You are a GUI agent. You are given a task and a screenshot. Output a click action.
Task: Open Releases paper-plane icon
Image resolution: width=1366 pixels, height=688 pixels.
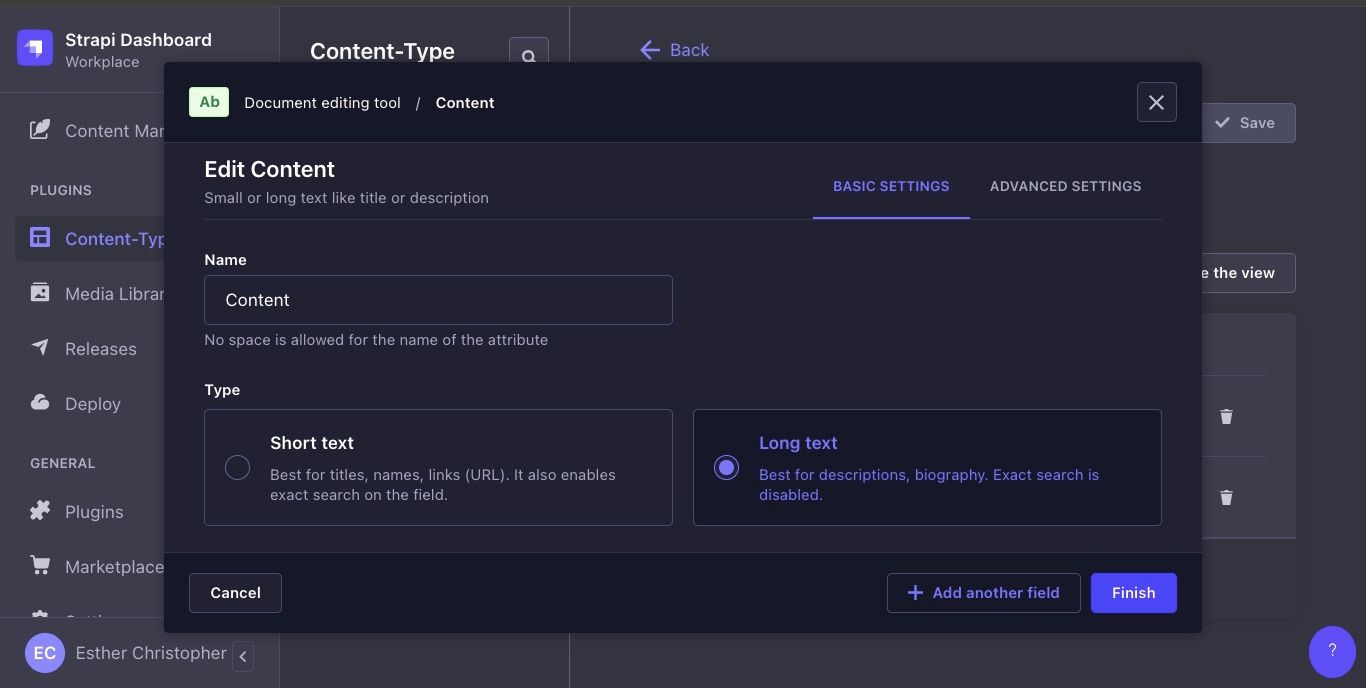point(40,348)
